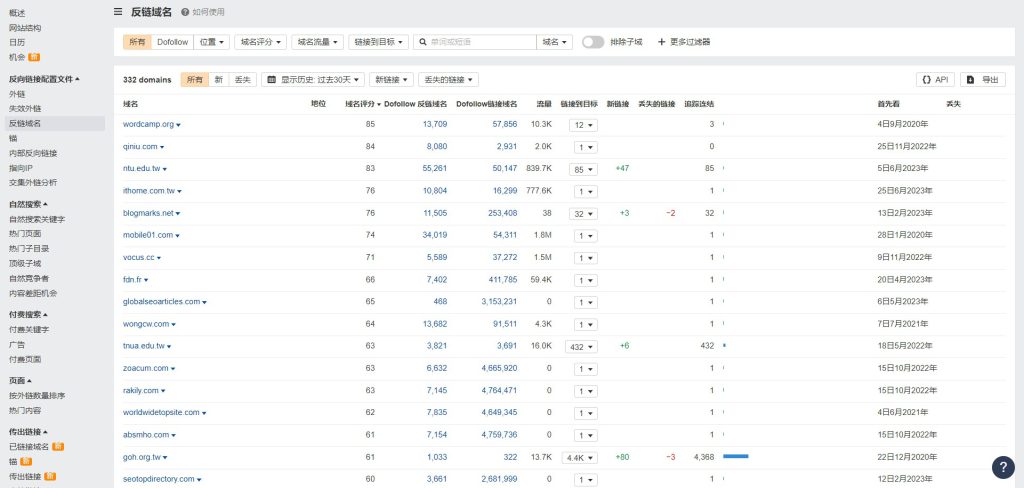Open the 域名评分 filter dropdown
The height and width of the screenshot is (488, 1024).
click(x=261, y=42)
